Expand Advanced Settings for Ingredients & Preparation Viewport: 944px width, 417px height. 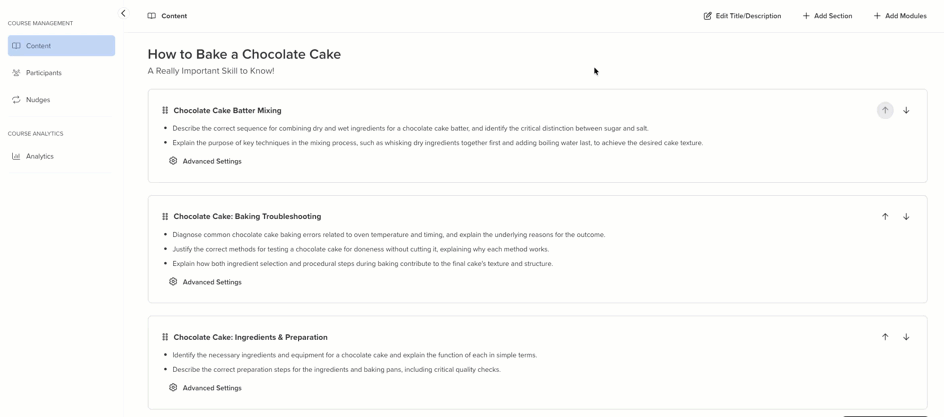[205, 388]
